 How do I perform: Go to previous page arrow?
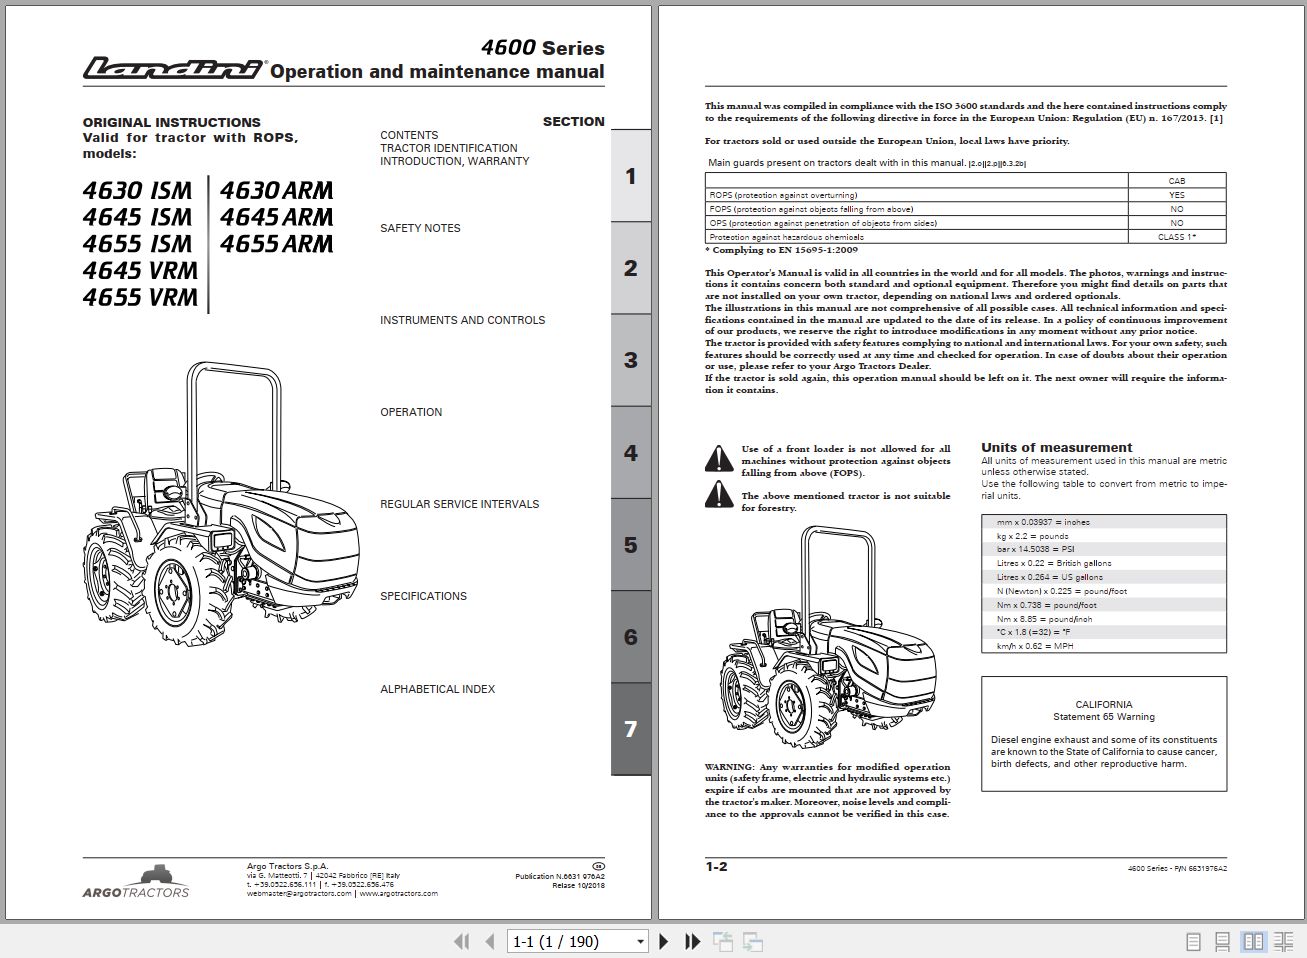click(490, 941)
